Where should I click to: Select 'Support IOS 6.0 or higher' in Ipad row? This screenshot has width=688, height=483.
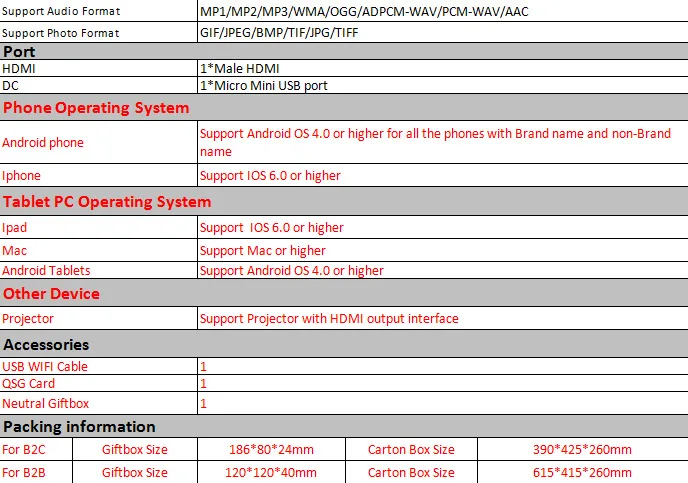pyautogui.click(x=272, y=228)
